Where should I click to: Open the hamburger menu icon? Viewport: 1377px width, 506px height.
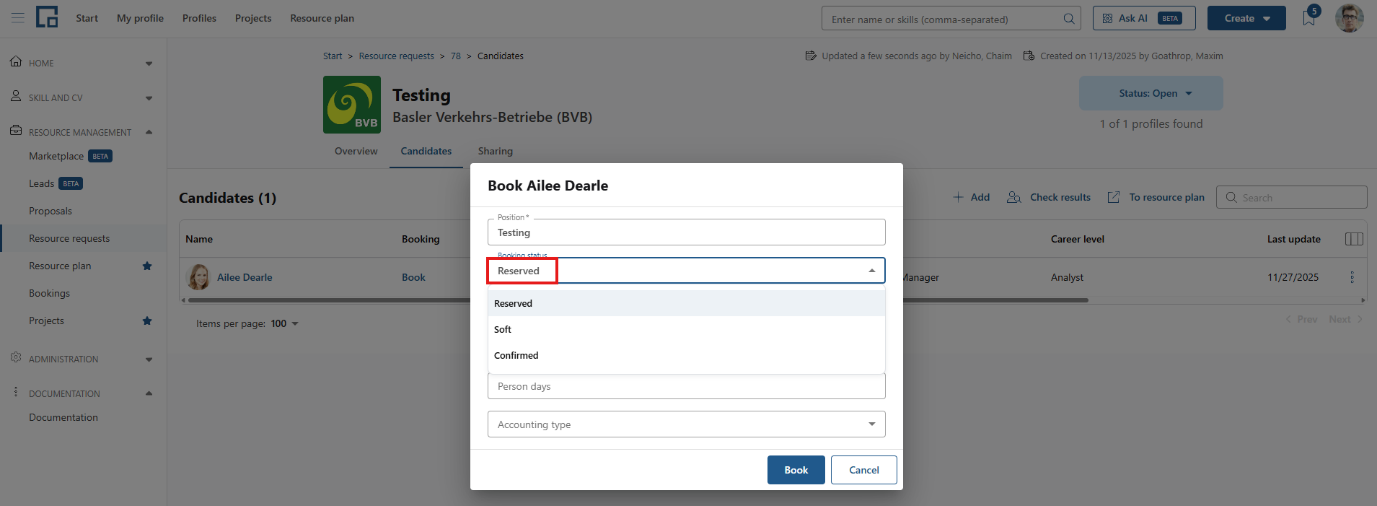point(18,18)
